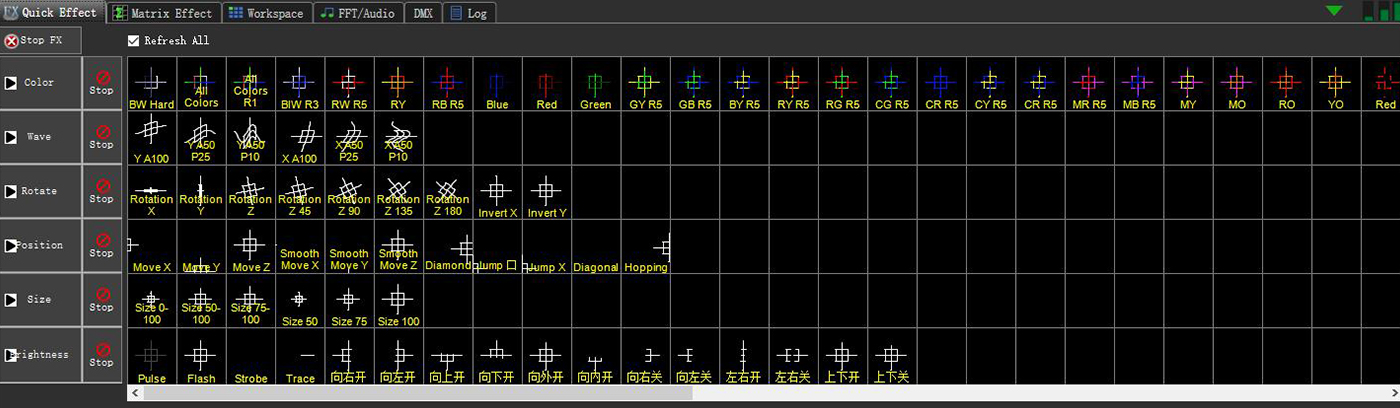Screen dimensions: 1400x408
Task: Select the X A100 wave effect
Action: pyautogui.click(x=300, y=138)
